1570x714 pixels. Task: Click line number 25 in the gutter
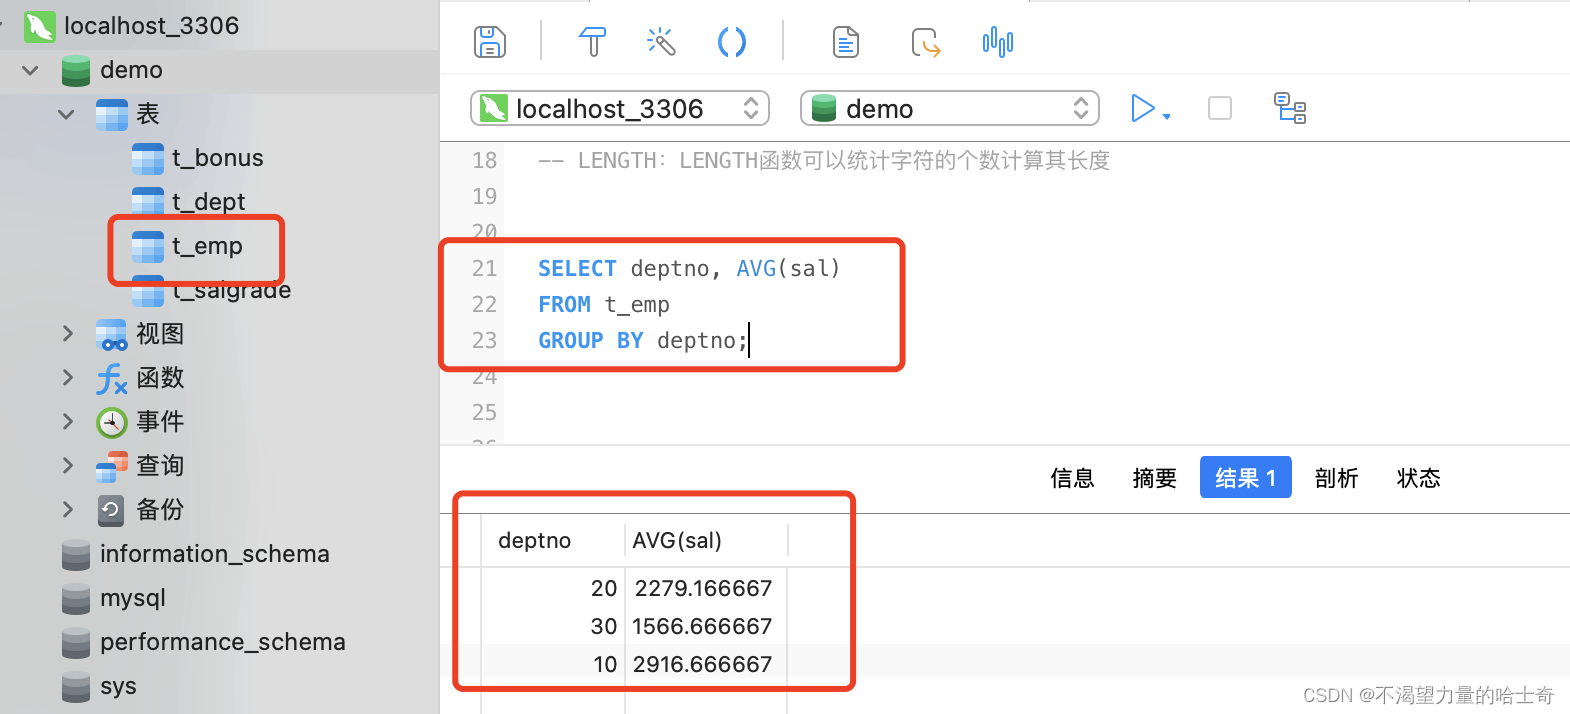click(x=485, y=412)
